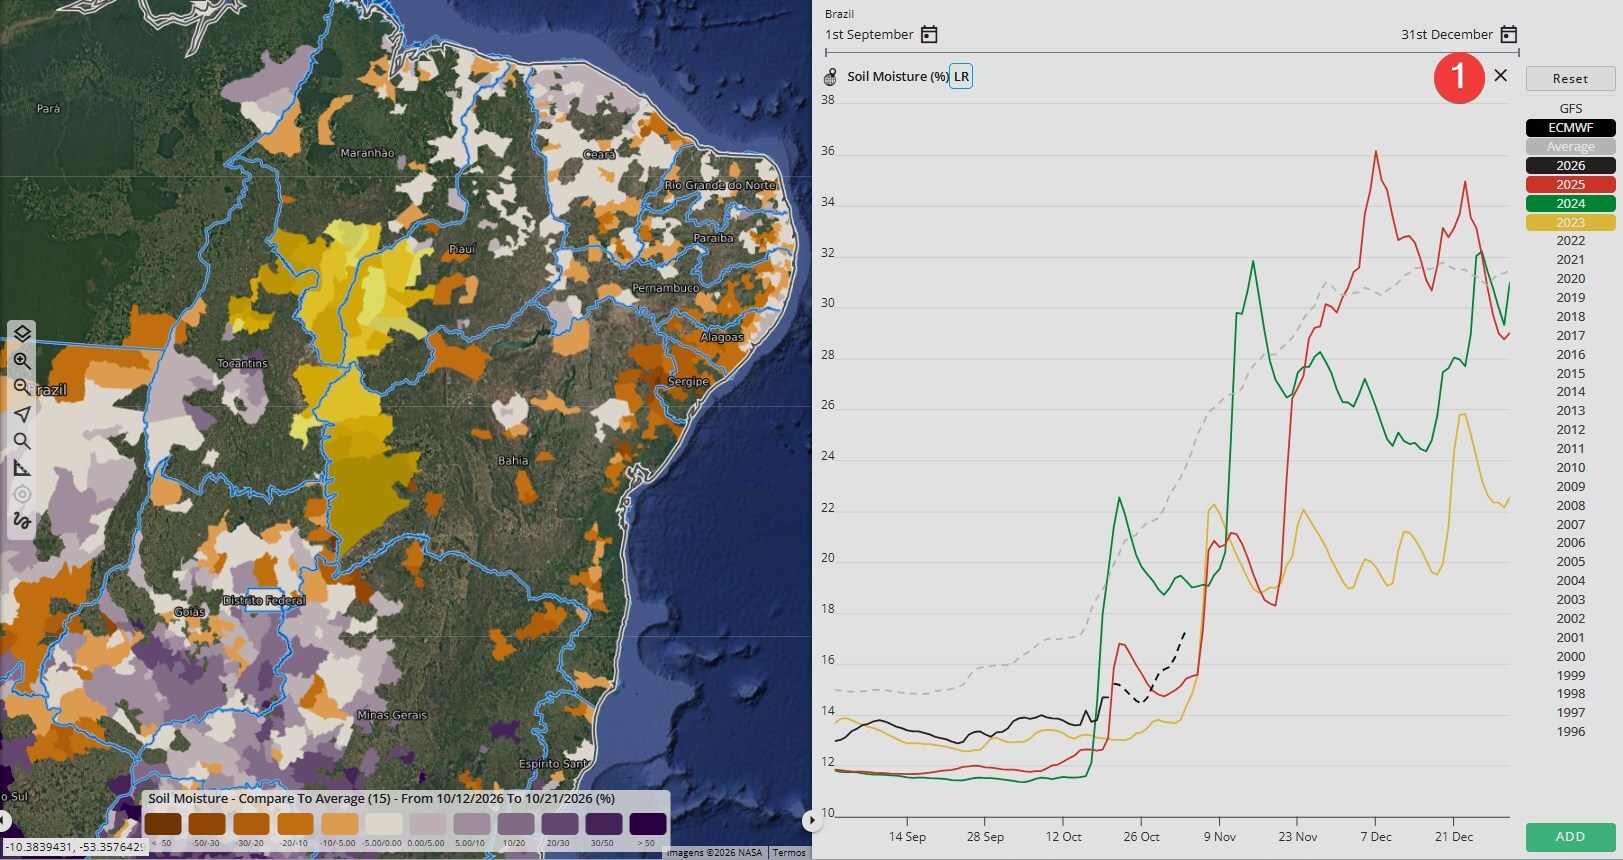Activate the location arrow tool
Image resolution: width=1623 pixels, height=860 pixels.
pyautogui.click(x=22, y=414)
